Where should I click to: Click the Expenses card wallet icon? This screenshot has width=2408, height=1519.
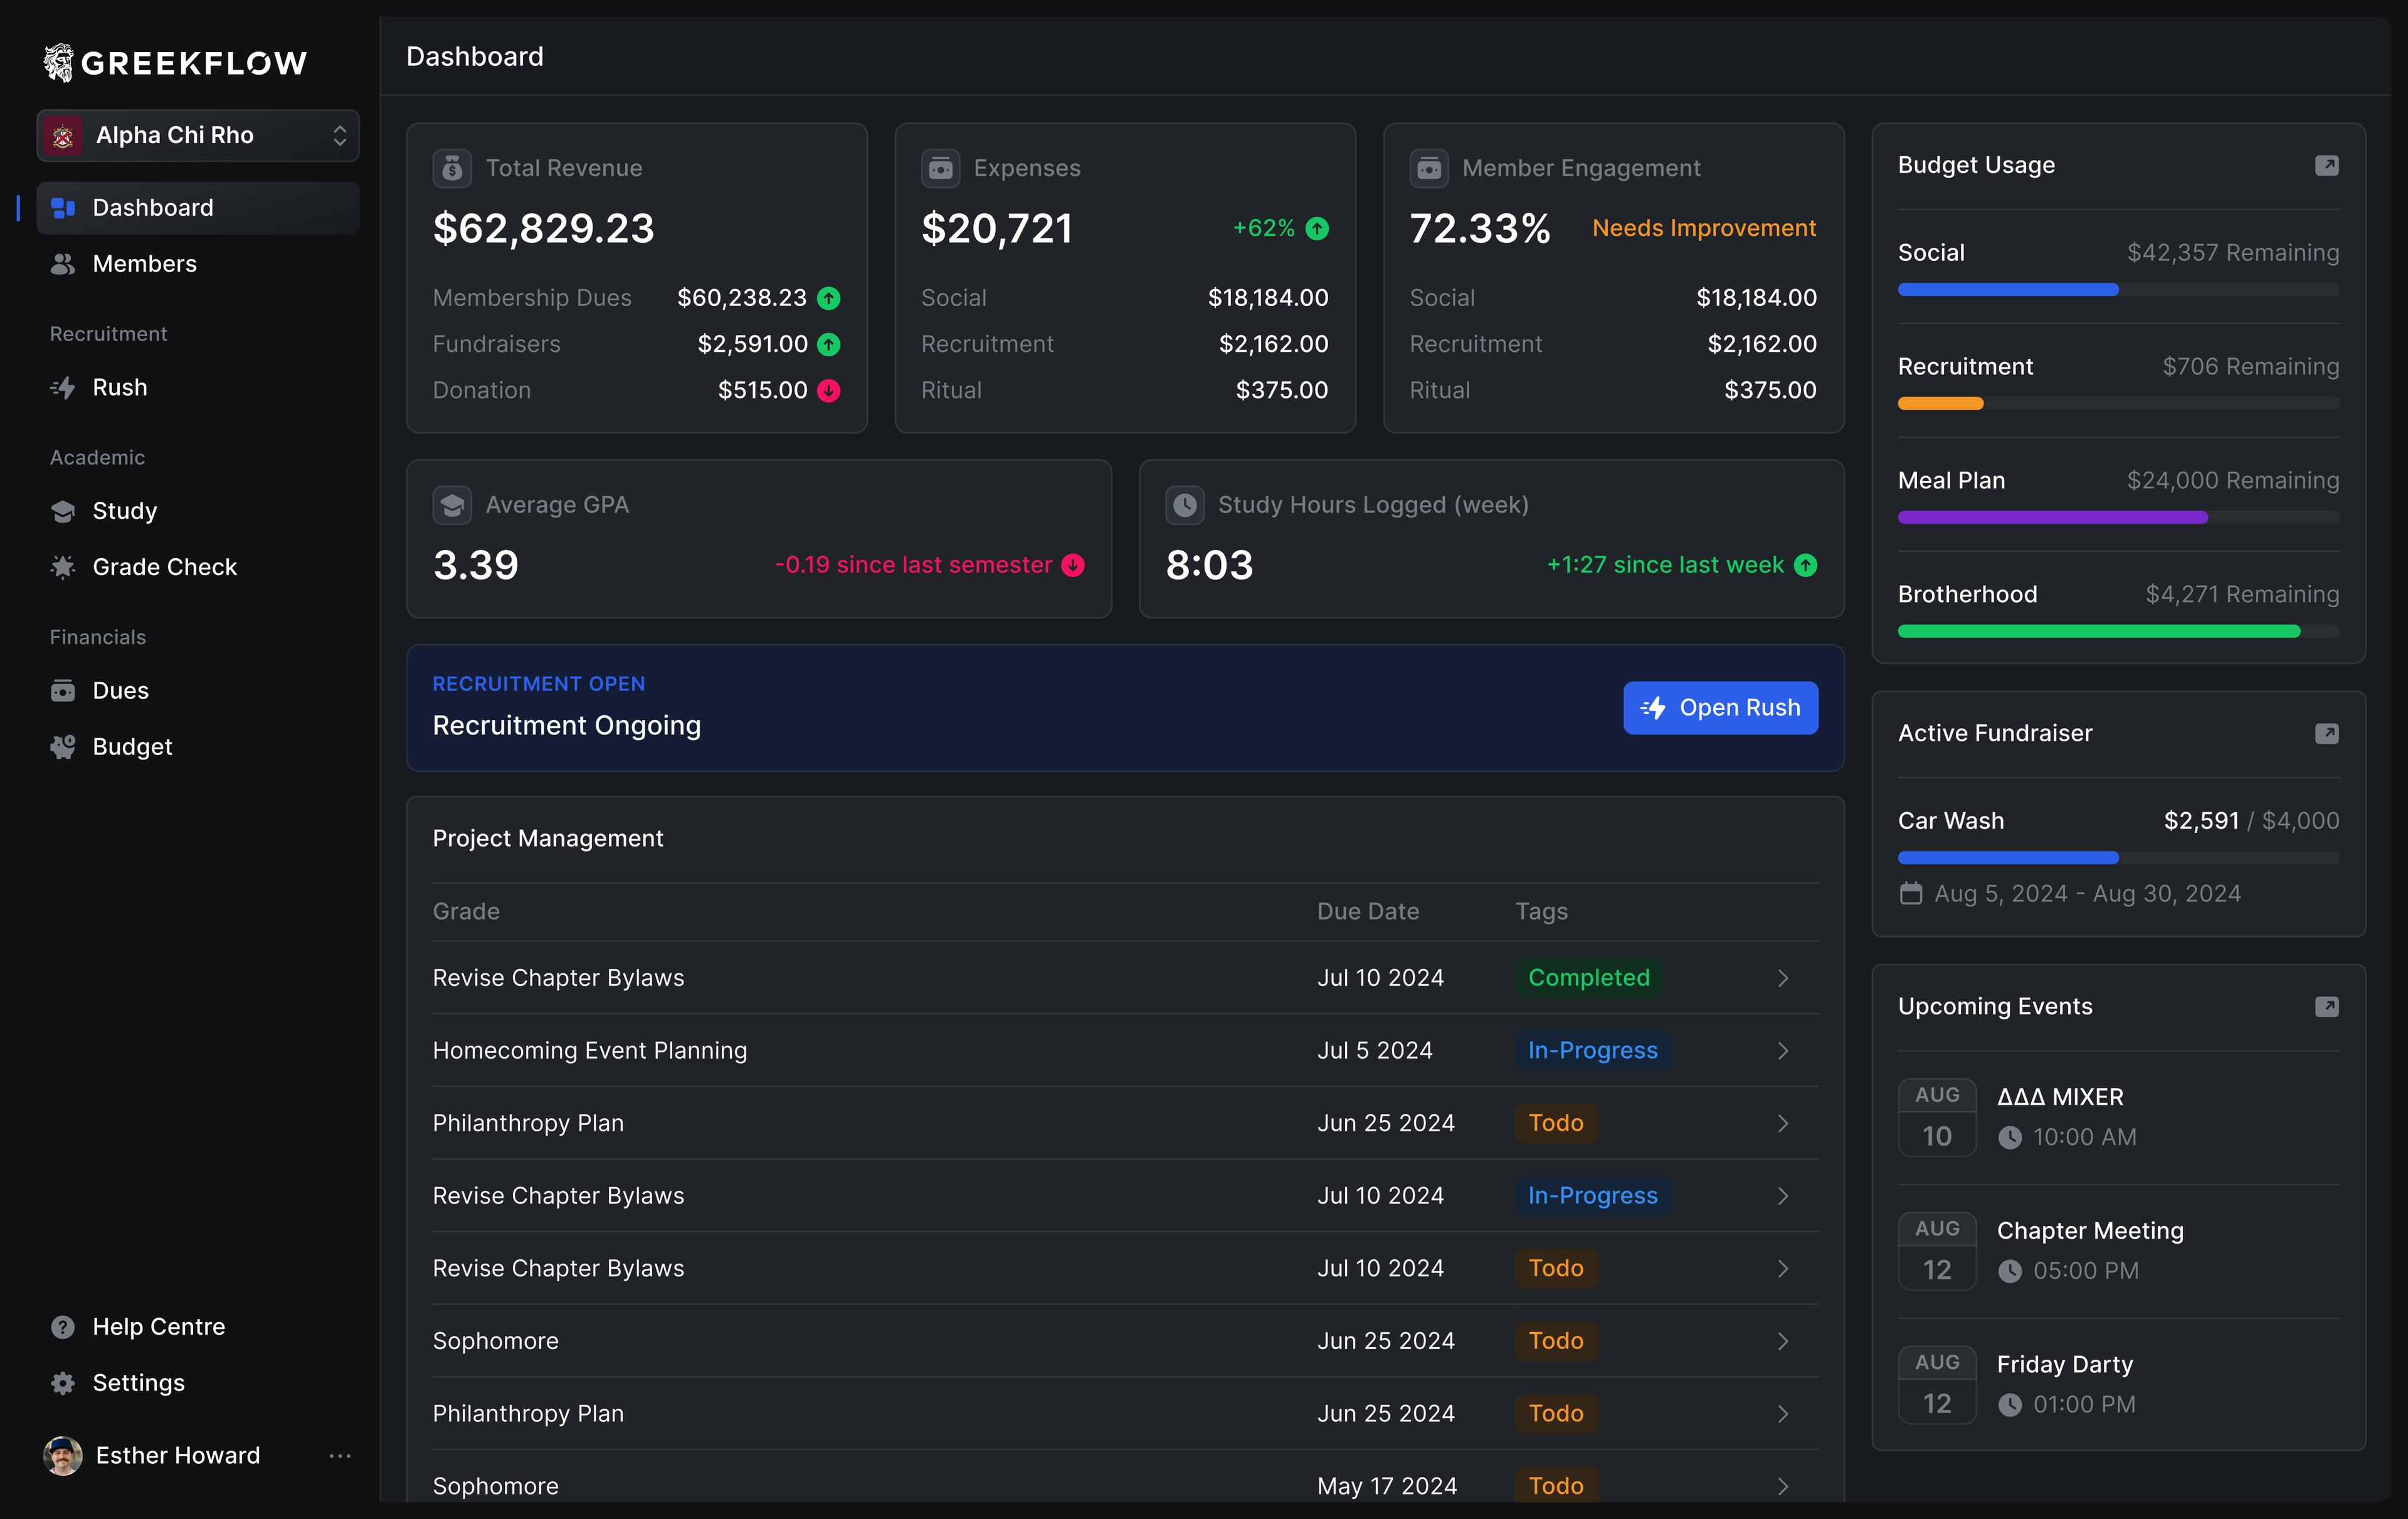click(940, 168)
